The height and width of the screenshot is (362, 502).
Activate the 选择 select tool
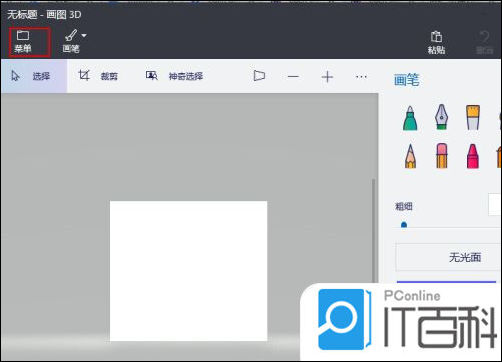[x=33, y=76]
